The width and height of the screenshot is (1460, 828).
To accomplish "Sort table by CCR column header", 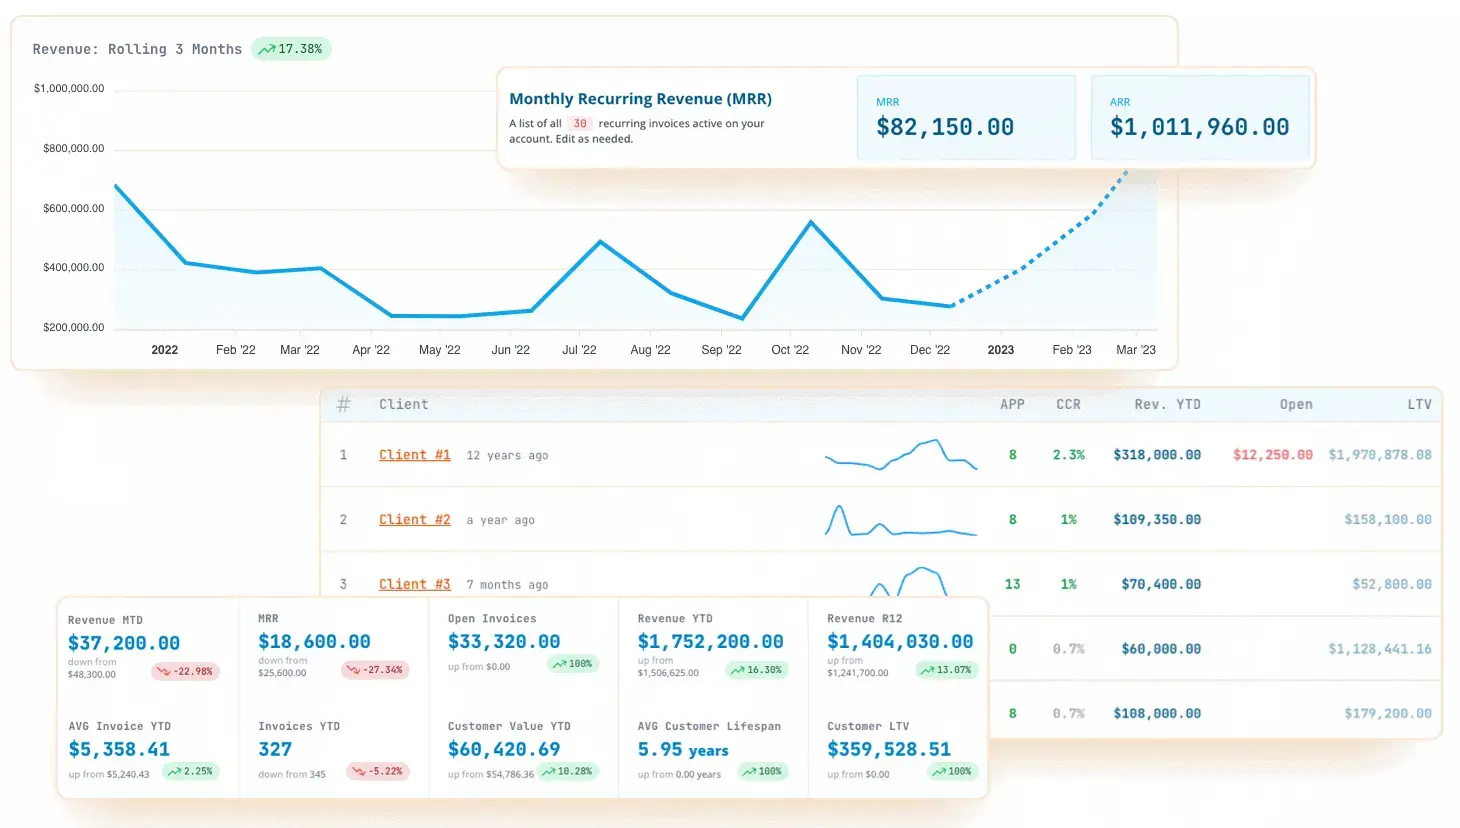I will [x=1068, y=404].
